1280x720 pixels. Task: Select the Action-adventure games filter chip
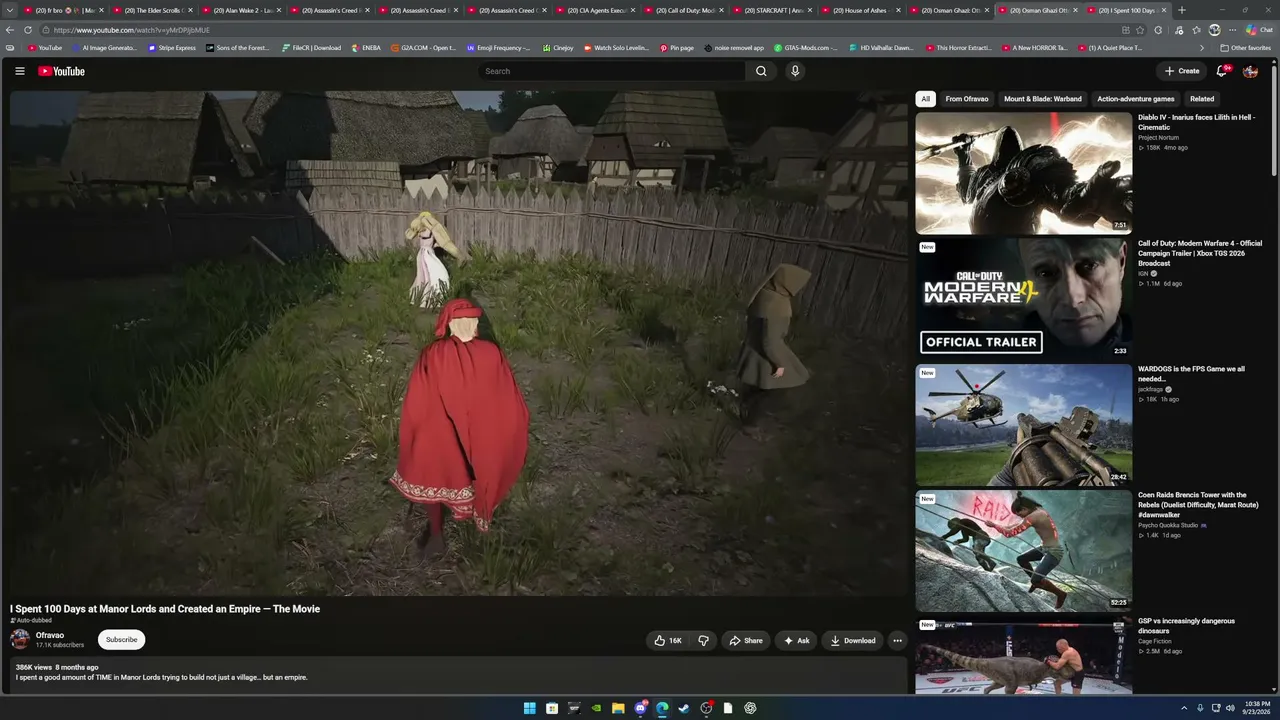(x=1135, y=99)
